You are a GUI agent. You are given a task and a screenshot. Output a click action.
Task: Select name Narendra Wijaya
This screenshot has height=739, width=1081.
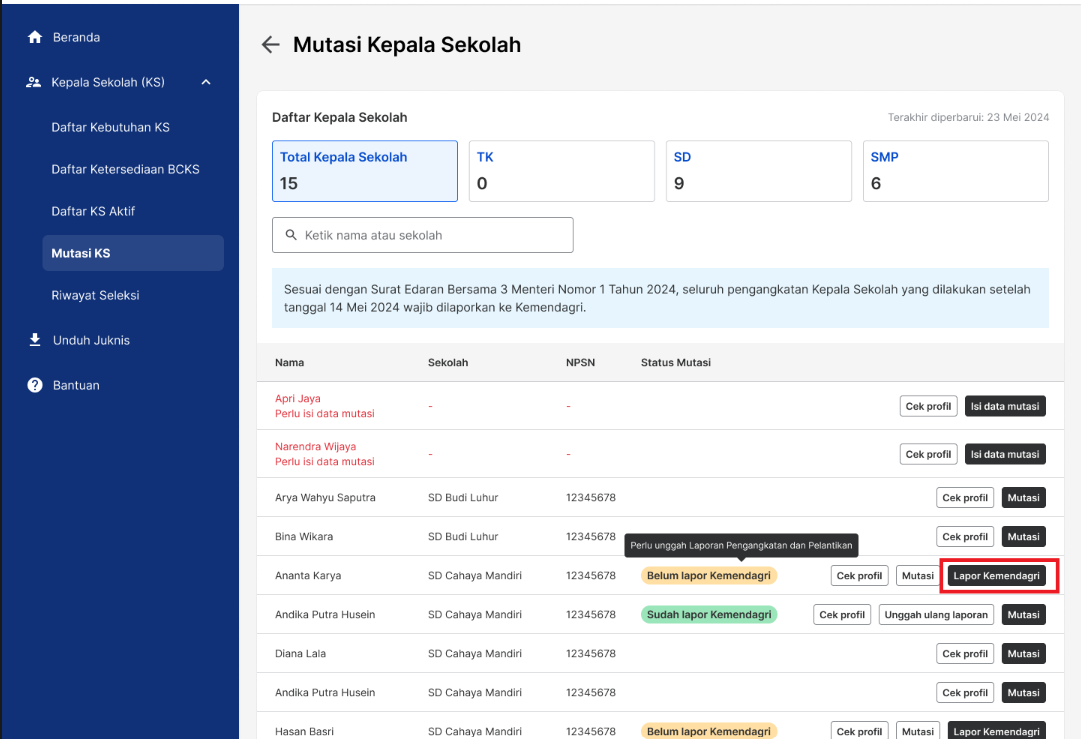click(316, 447)
